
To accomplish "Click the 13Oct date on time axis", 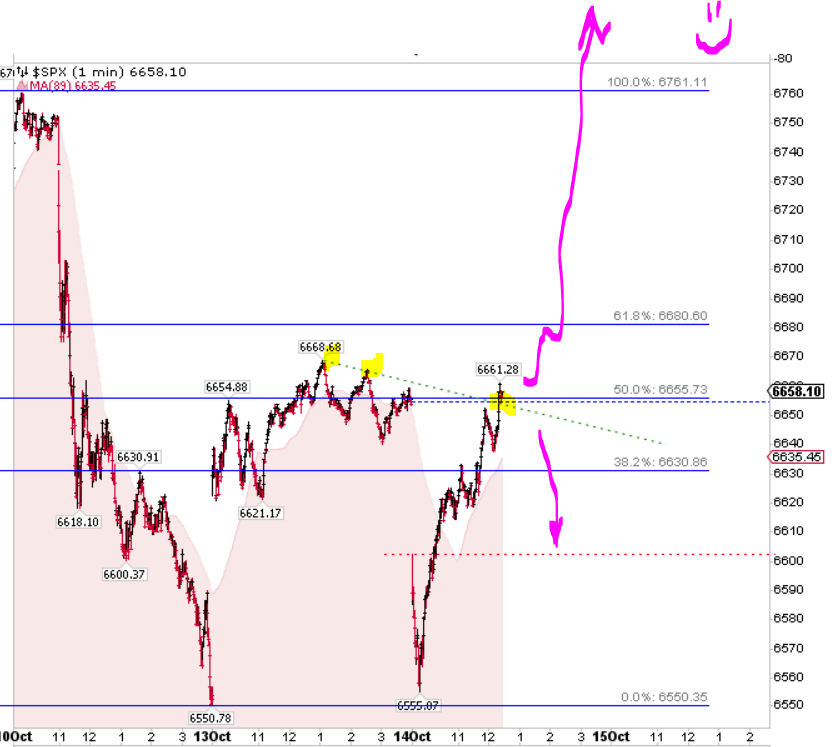I will [x=212, y=737].
